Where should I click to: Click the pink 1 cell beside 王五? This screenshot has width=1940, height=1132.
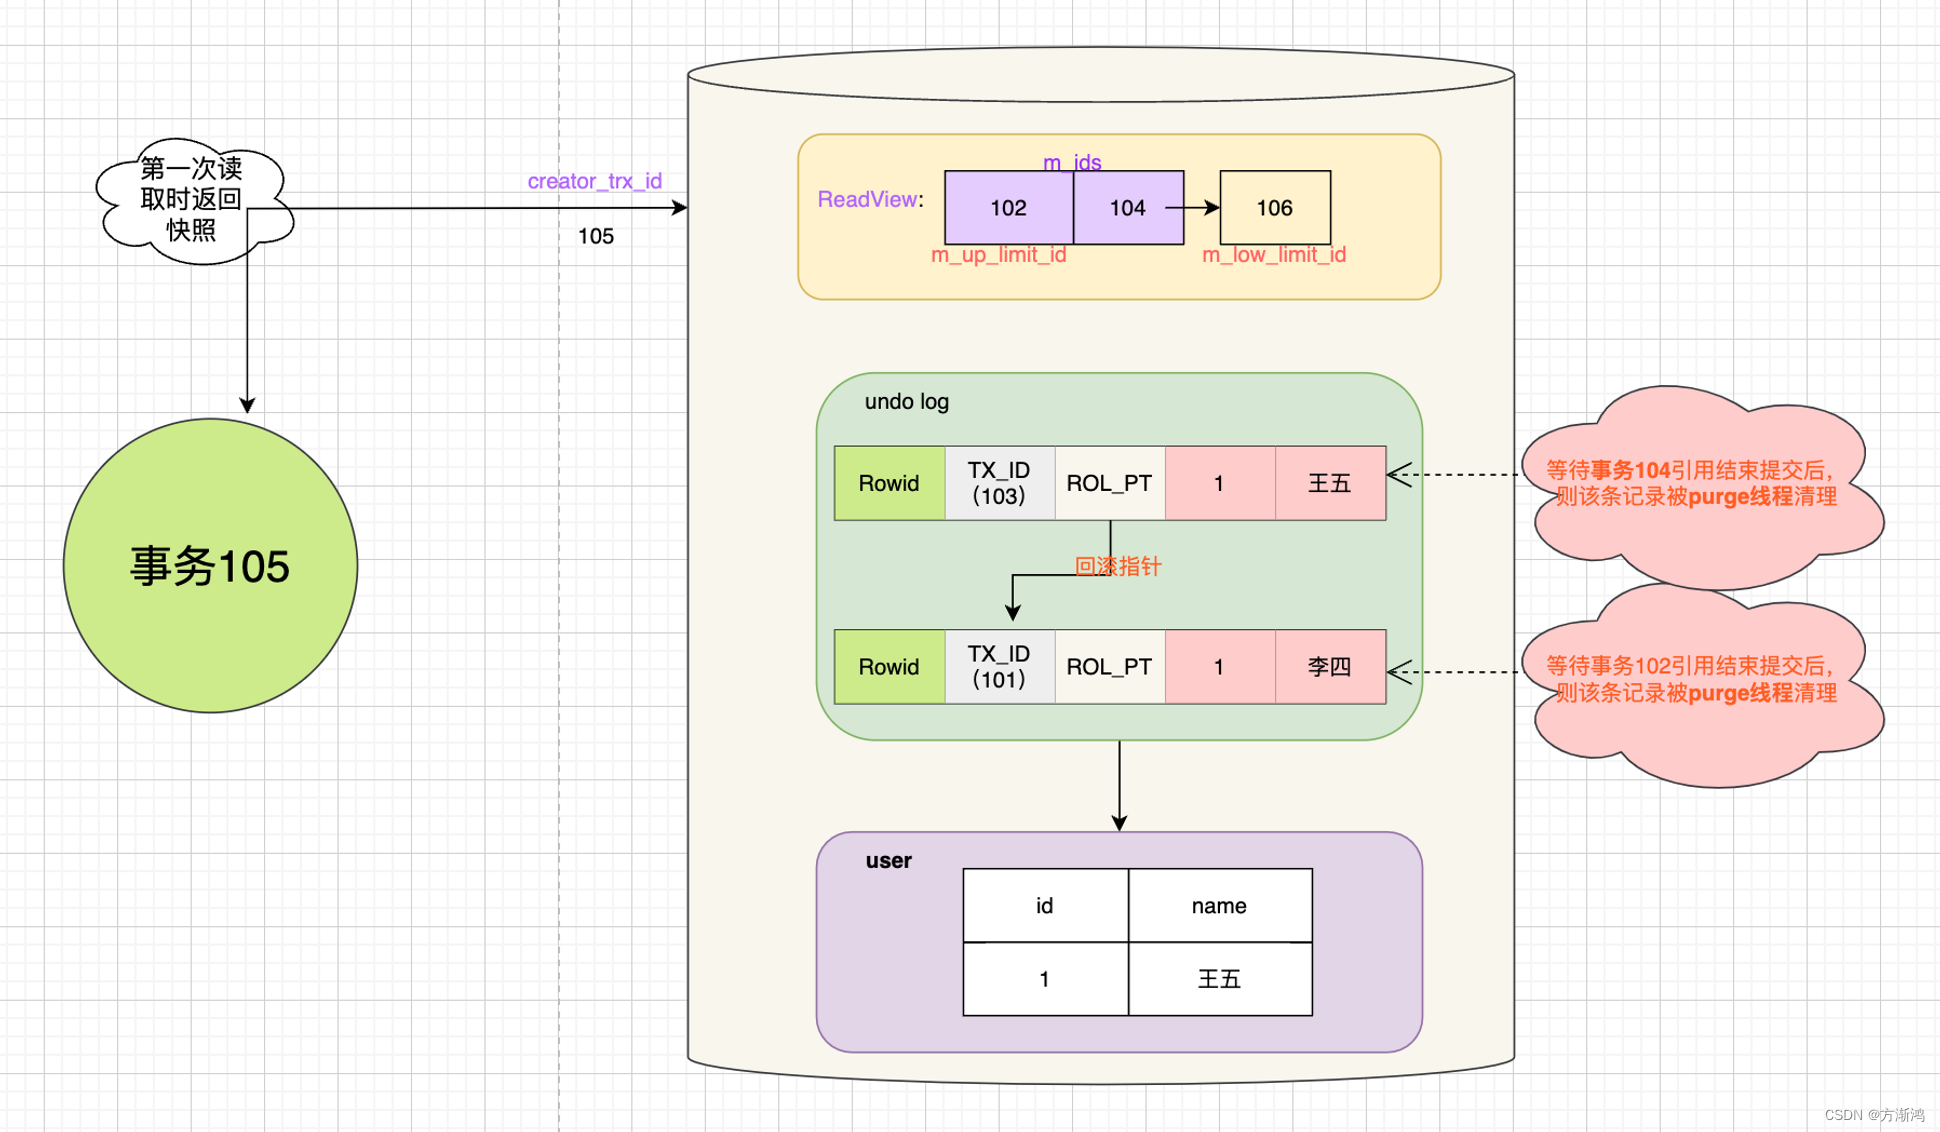coord(1220,483)
